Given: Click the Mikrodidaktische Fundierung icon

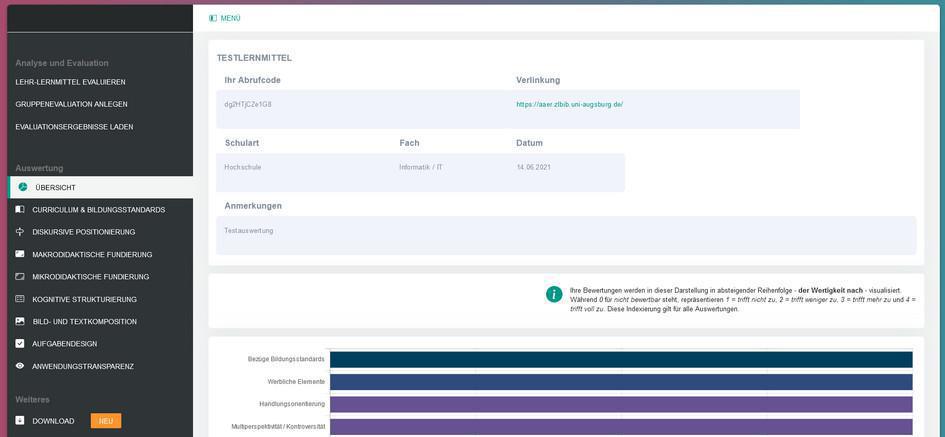Looking at the screenshot, I should [20, 277].
